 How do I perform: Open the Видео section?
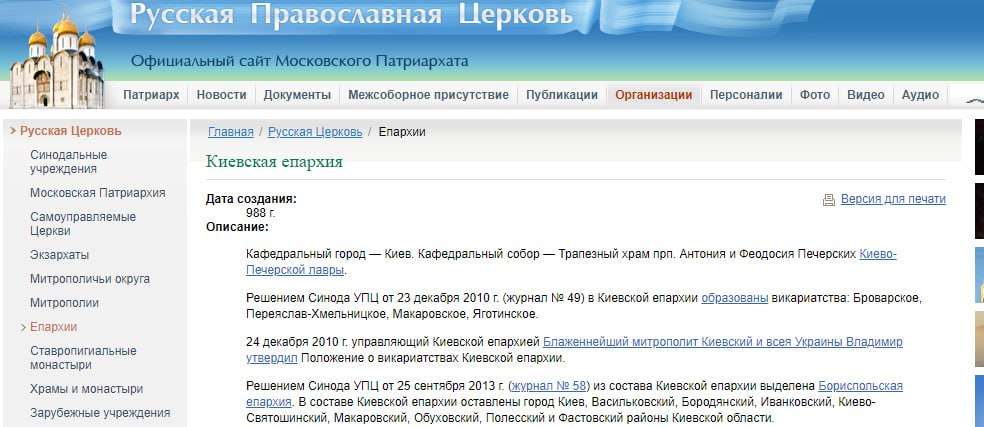click(866, 95)
